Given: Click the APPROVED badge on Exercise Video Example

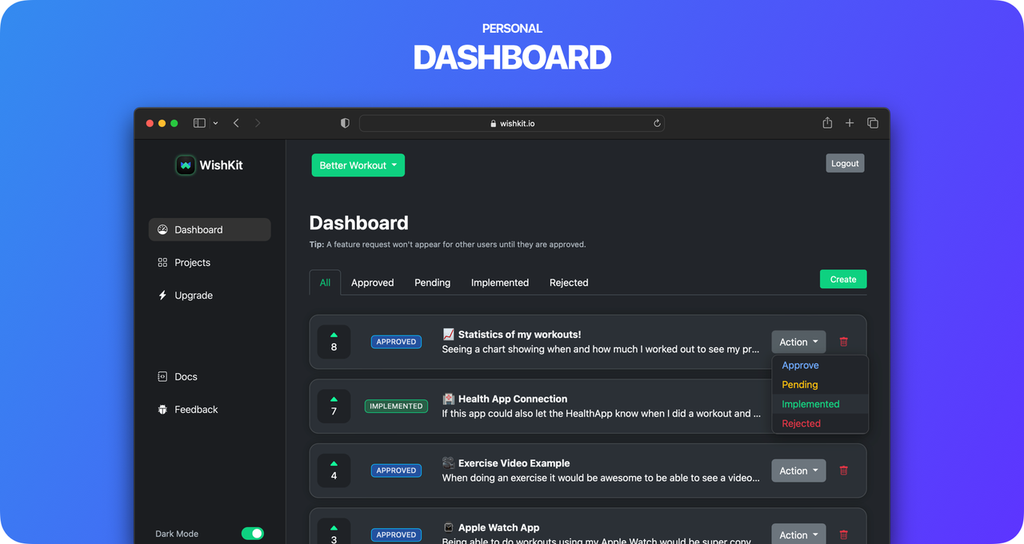Looking at the screenshot, I should (x=396, y=470).
